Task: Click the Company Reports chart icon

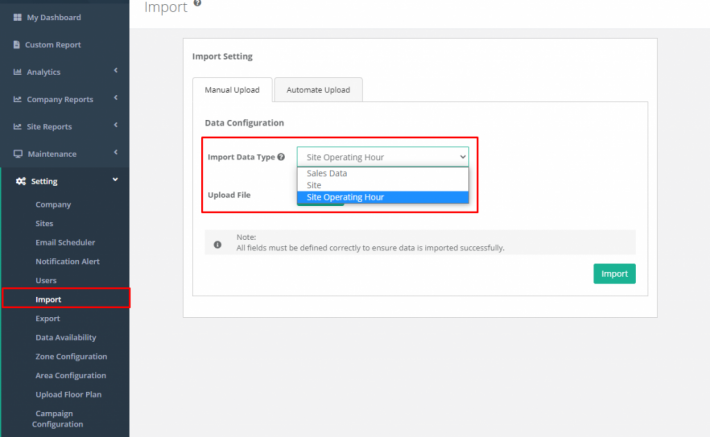Action: [x=17, y=99]
